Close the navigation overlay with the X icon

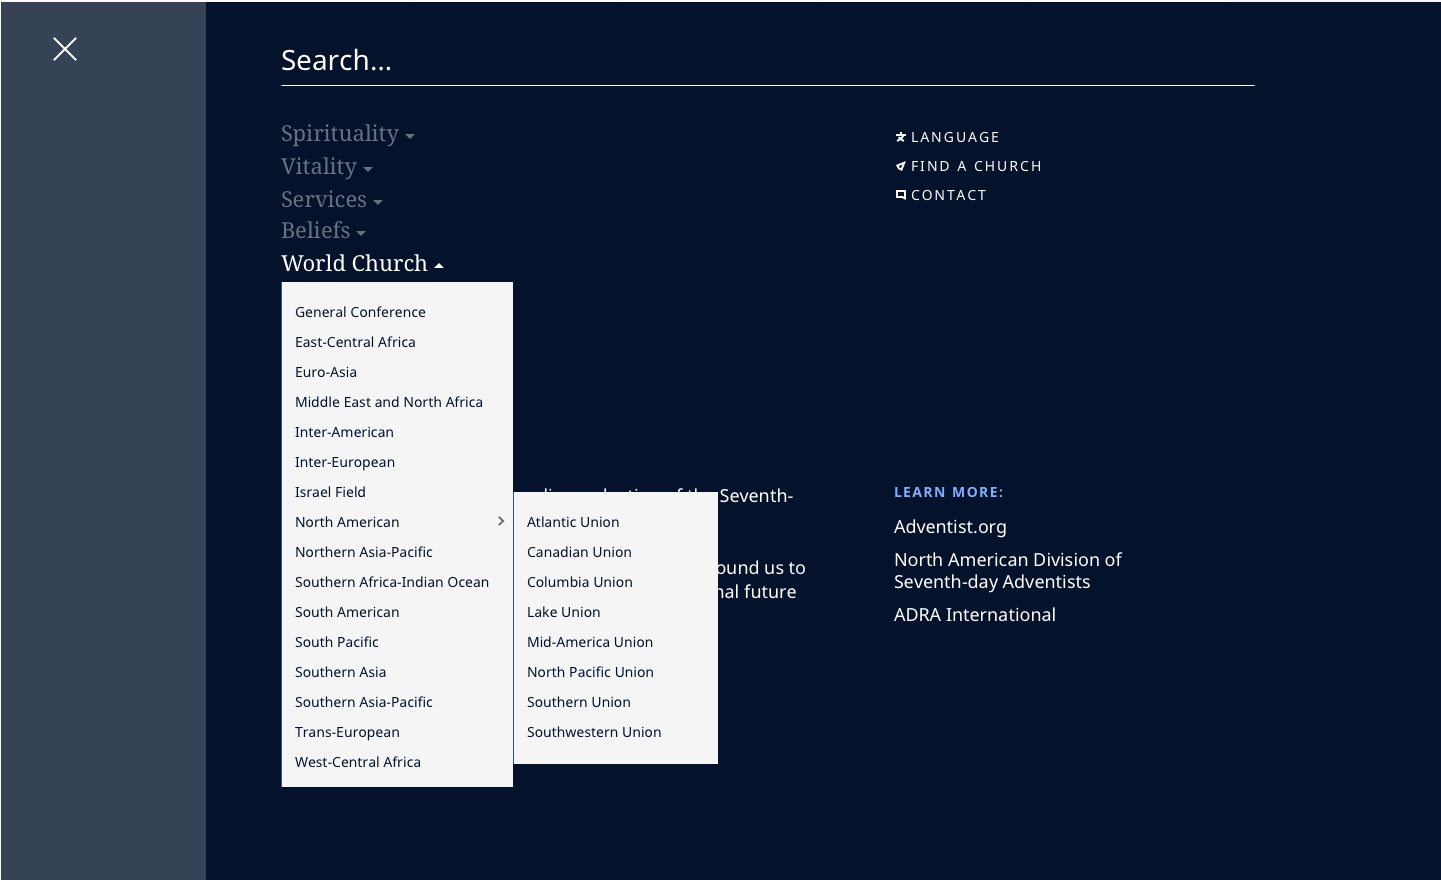point(64,48)
